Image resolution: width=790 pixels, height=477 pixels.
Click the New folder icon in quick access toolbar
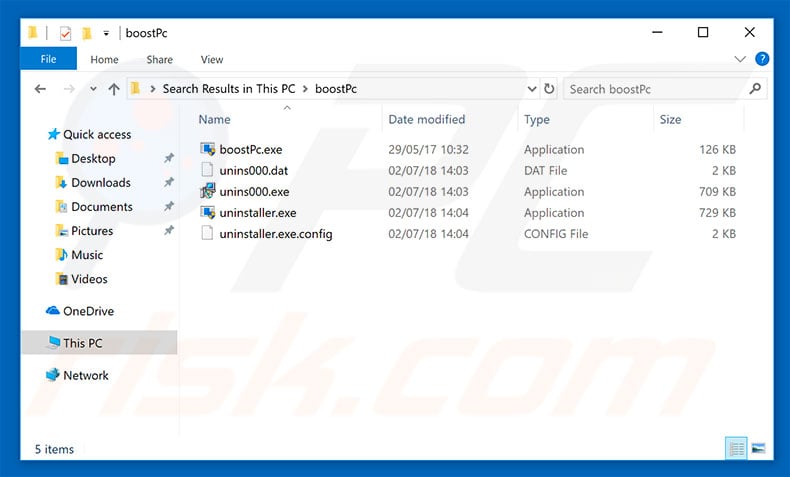click(x=87, y=33)
